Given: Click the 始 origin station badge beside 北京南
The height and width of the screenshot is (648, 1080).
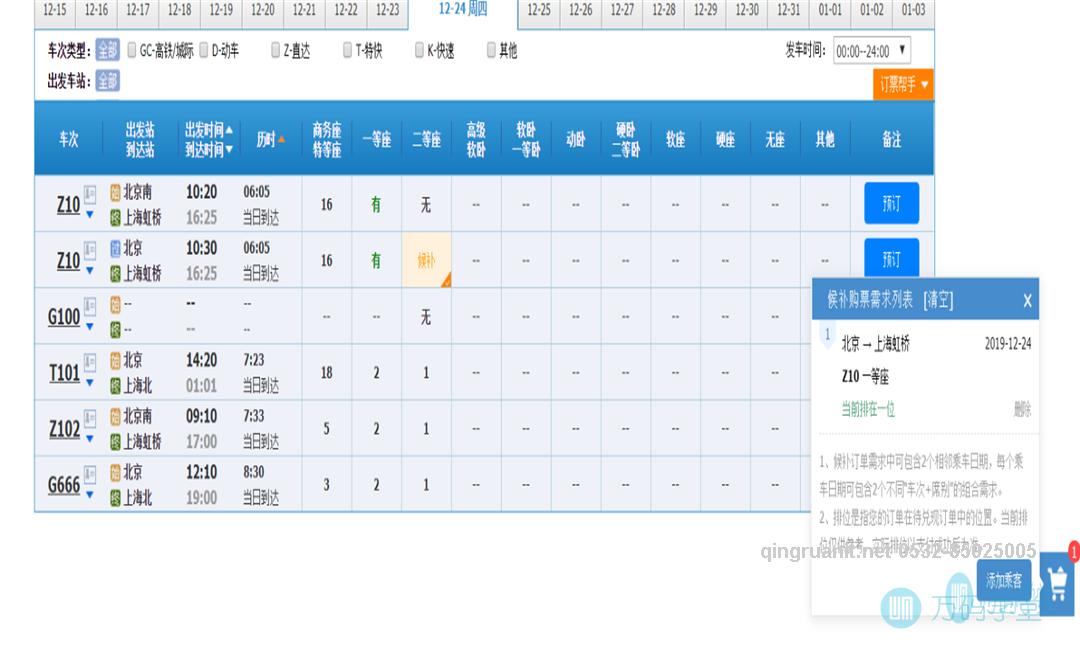Looking at the screenshot, I should 113,191.
